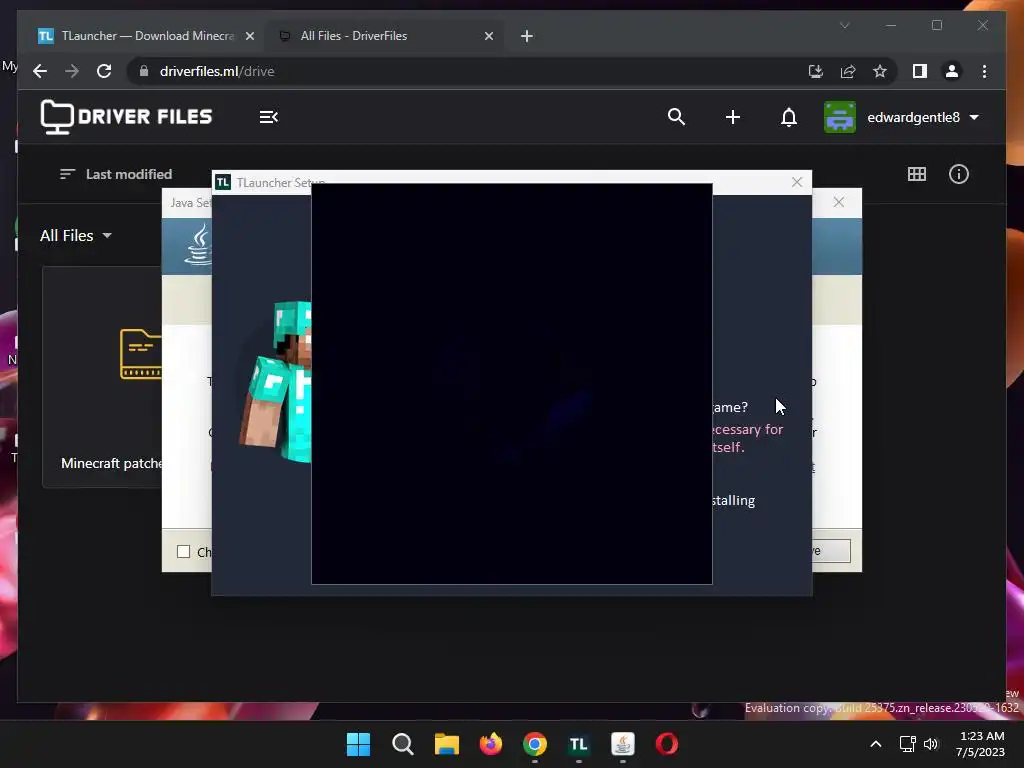This screenshot has width=1024, height=768.
Task: Toggle Chrome side panel
Action: pyautogui.click(x=920, y=71)
